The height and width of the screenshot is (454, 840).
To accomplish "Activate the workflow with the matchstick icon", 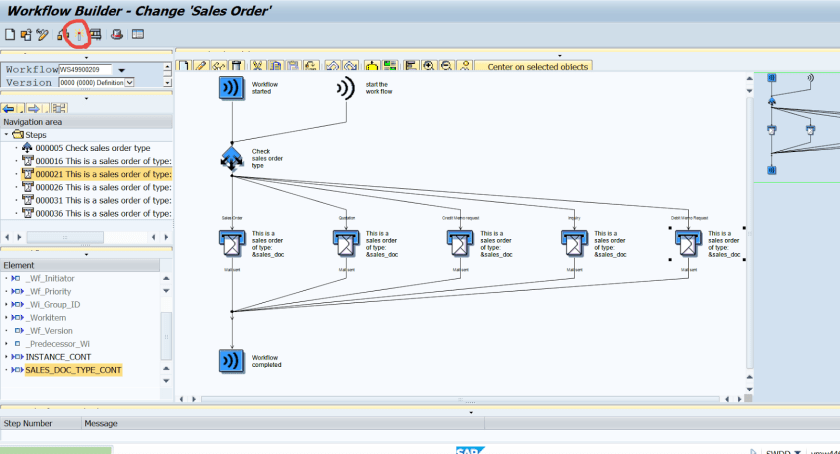I will [79, 35].
